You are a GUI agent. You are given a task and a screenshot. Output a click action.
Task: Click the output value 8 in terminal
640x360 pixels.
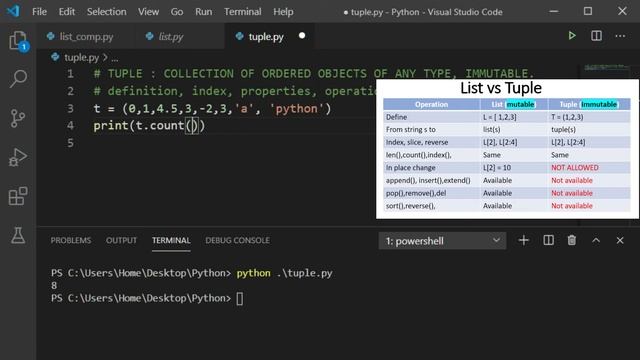[54, 285]
